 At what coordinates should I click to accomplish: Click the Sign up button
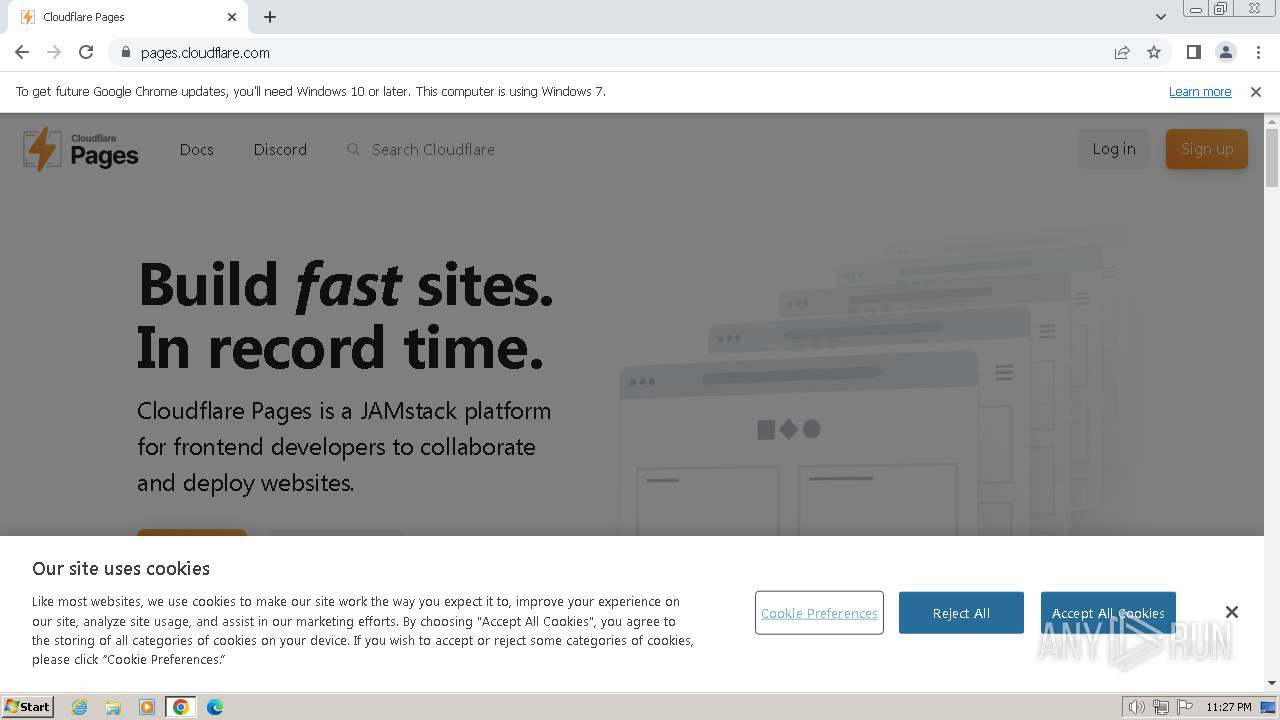point(1207,149)
